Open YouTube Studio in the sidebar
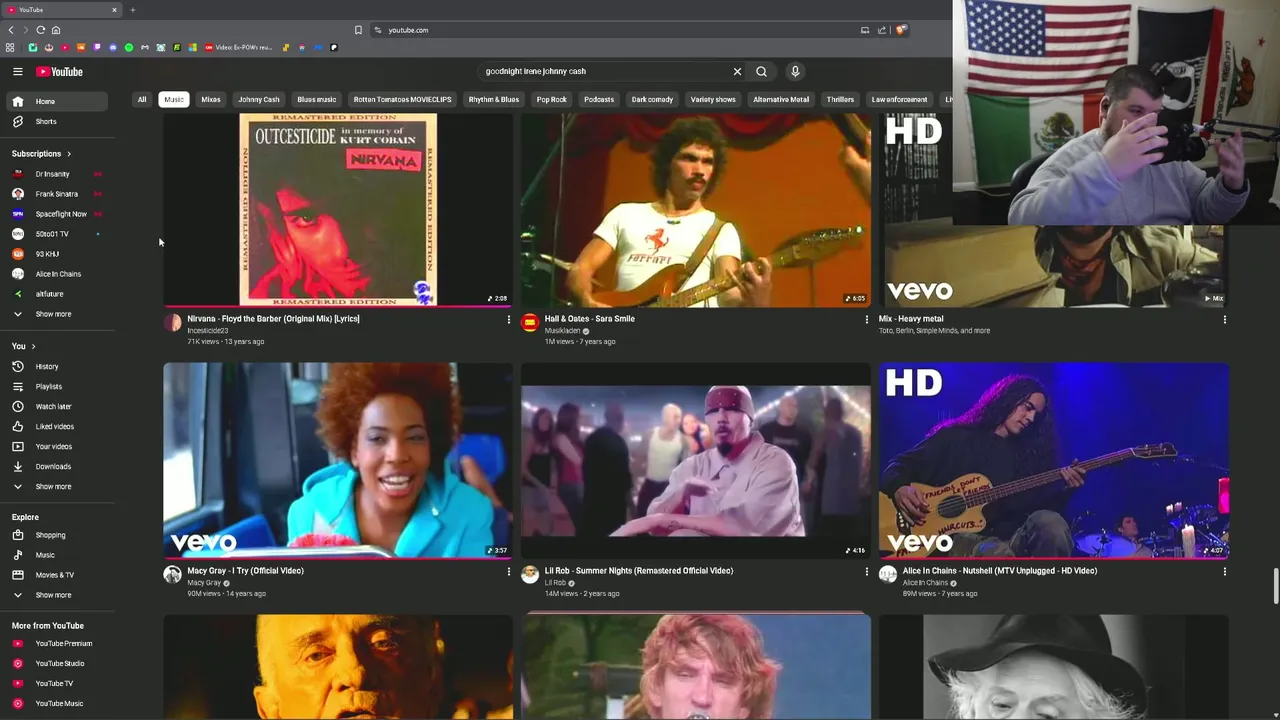The width and height of the screenshot is (1280, 720). [56, 663]
